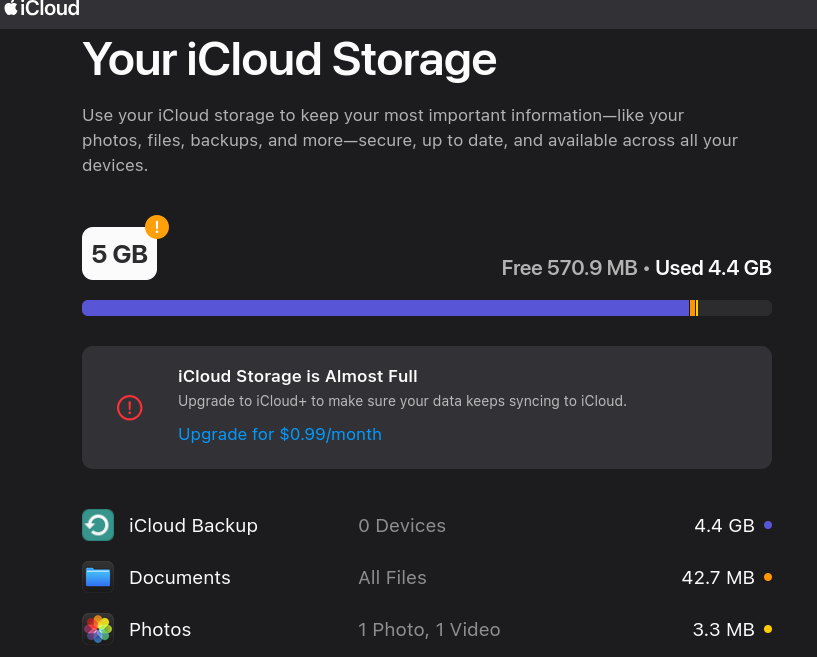Click the "0 Devices" backup detail
Image resolution: width=817 pixels, height=657 pixels.
(402, 525)
